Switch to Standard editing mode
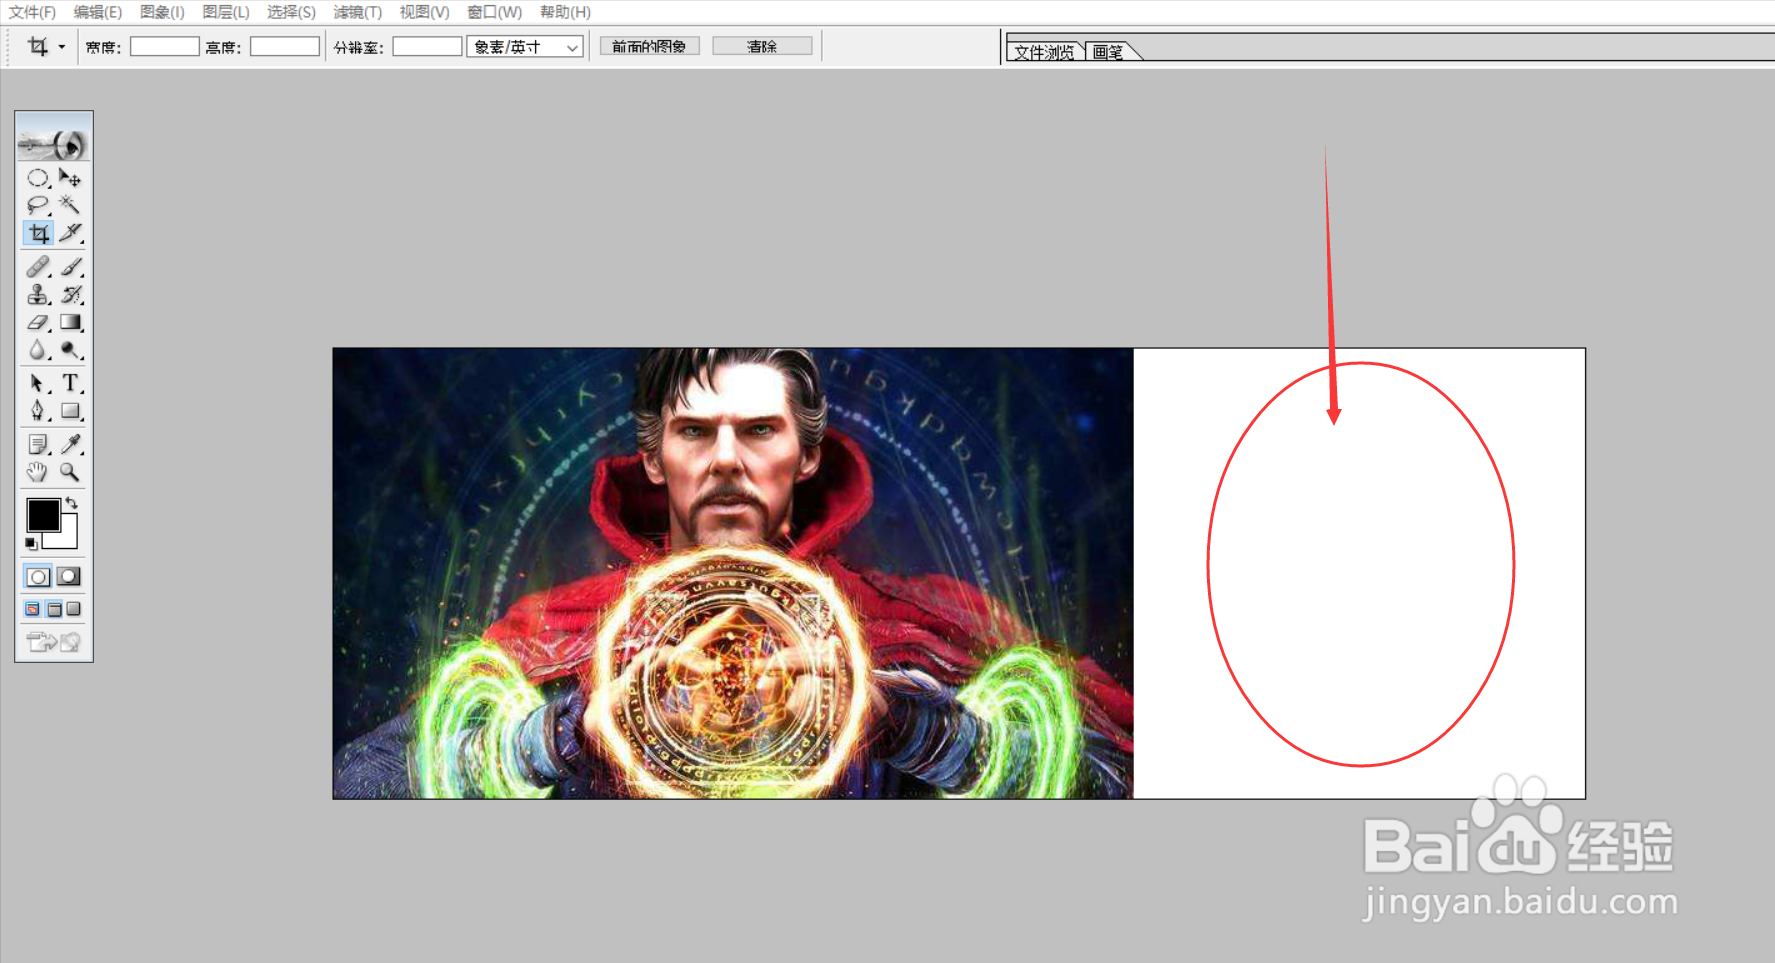Image resolution: width=1775 pixels, height=963 pixels. (x=38, y=577)
